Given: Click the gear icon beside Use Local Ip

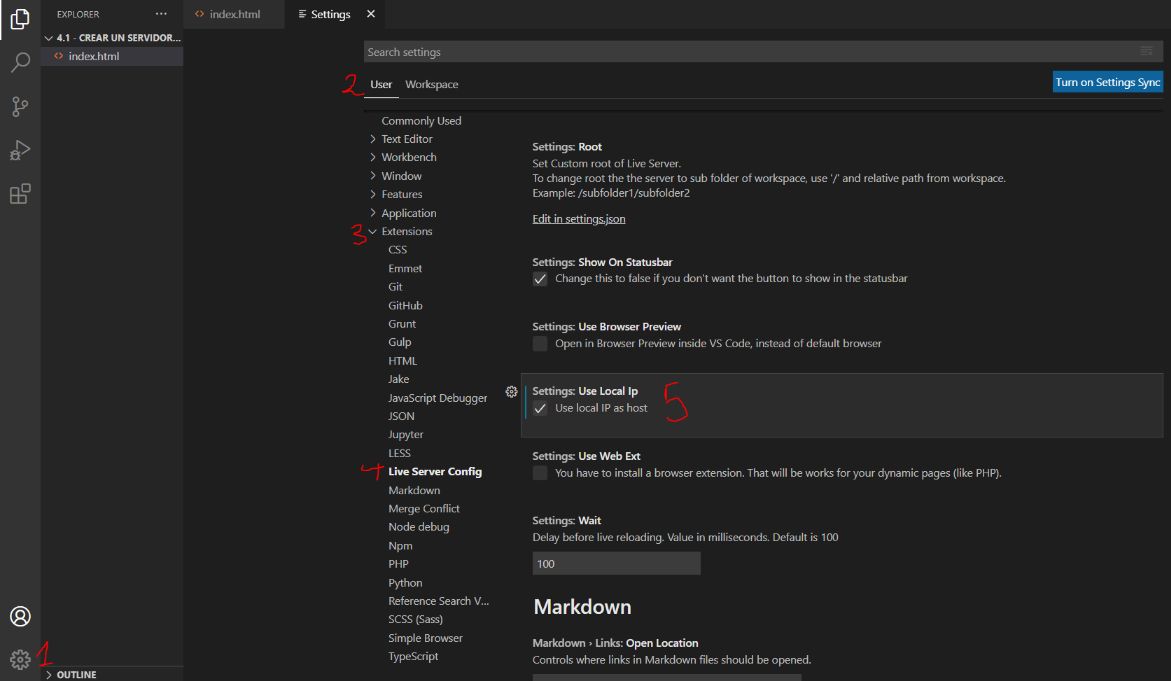Looking at the screenshot, I should 511,392.
